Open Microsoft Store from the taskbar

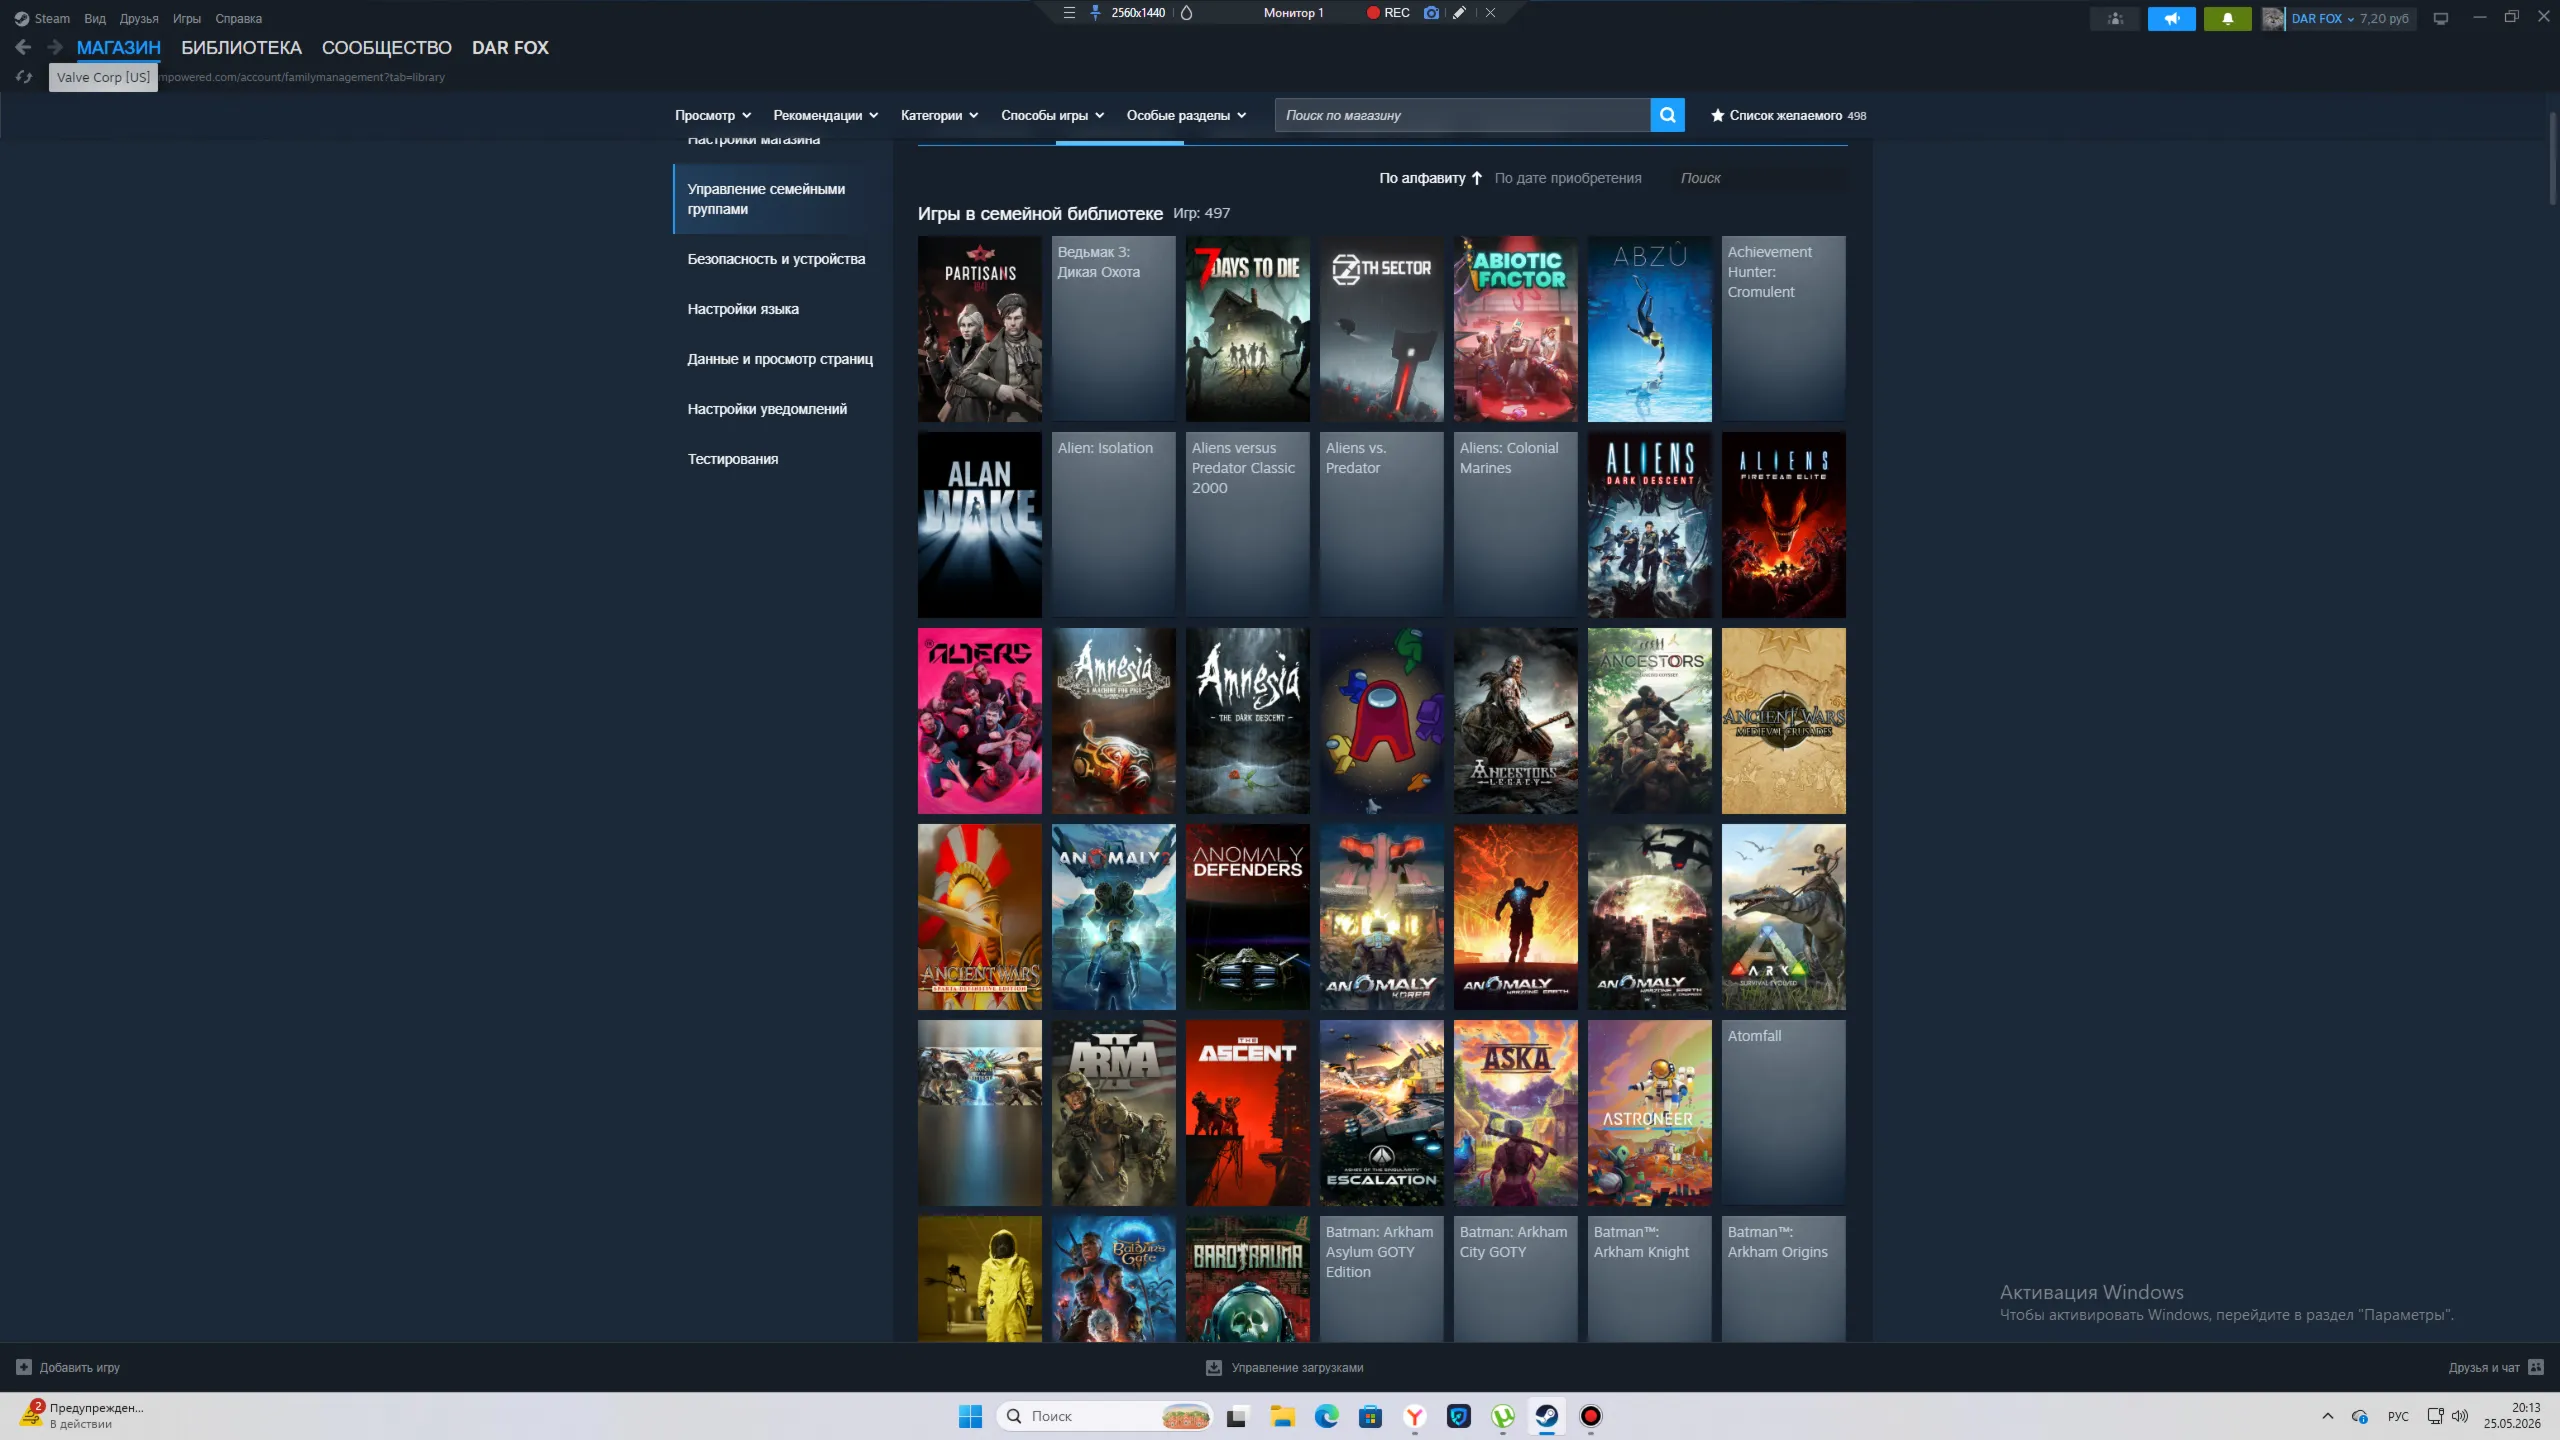1370,1416
